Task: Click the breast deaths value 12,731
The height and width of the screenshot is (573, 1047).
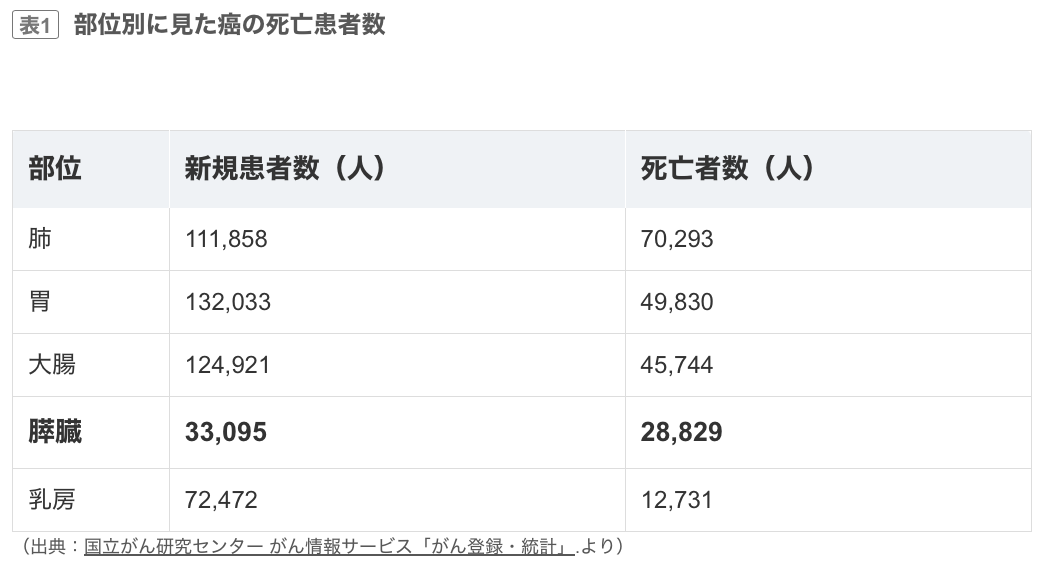Action: [677, 499]
